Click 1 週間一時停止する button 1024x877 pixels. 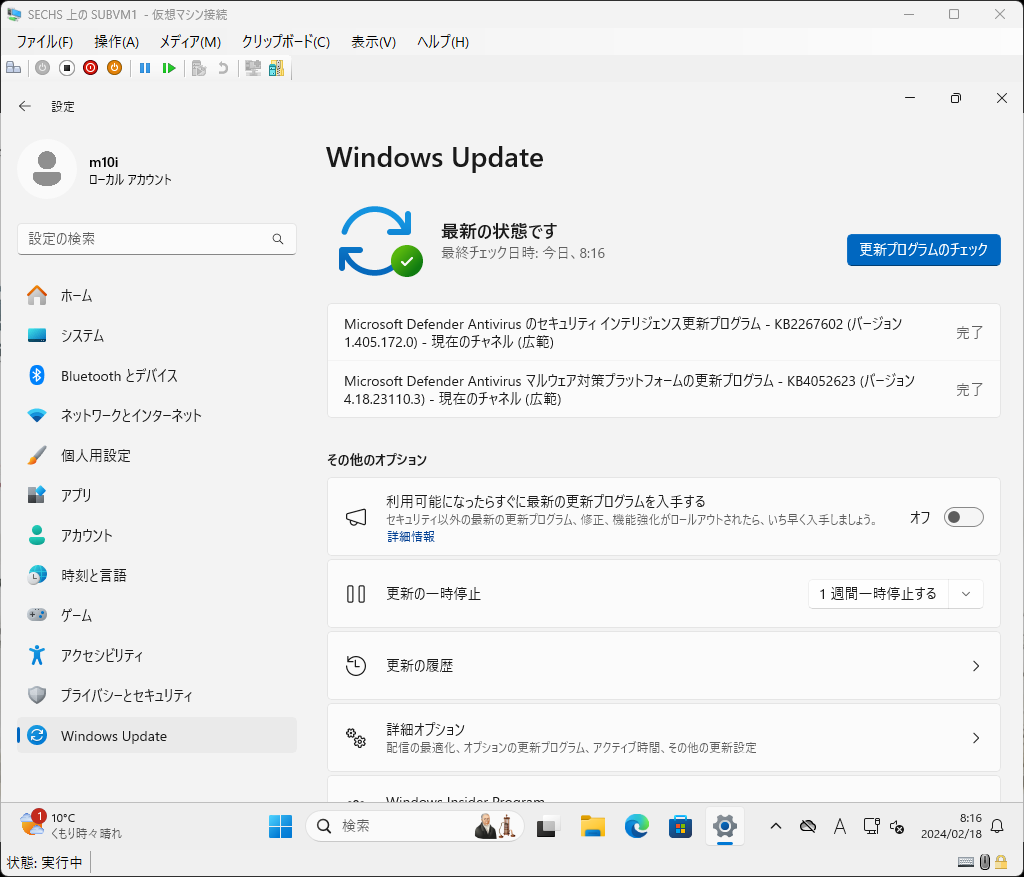coord(878,594)
